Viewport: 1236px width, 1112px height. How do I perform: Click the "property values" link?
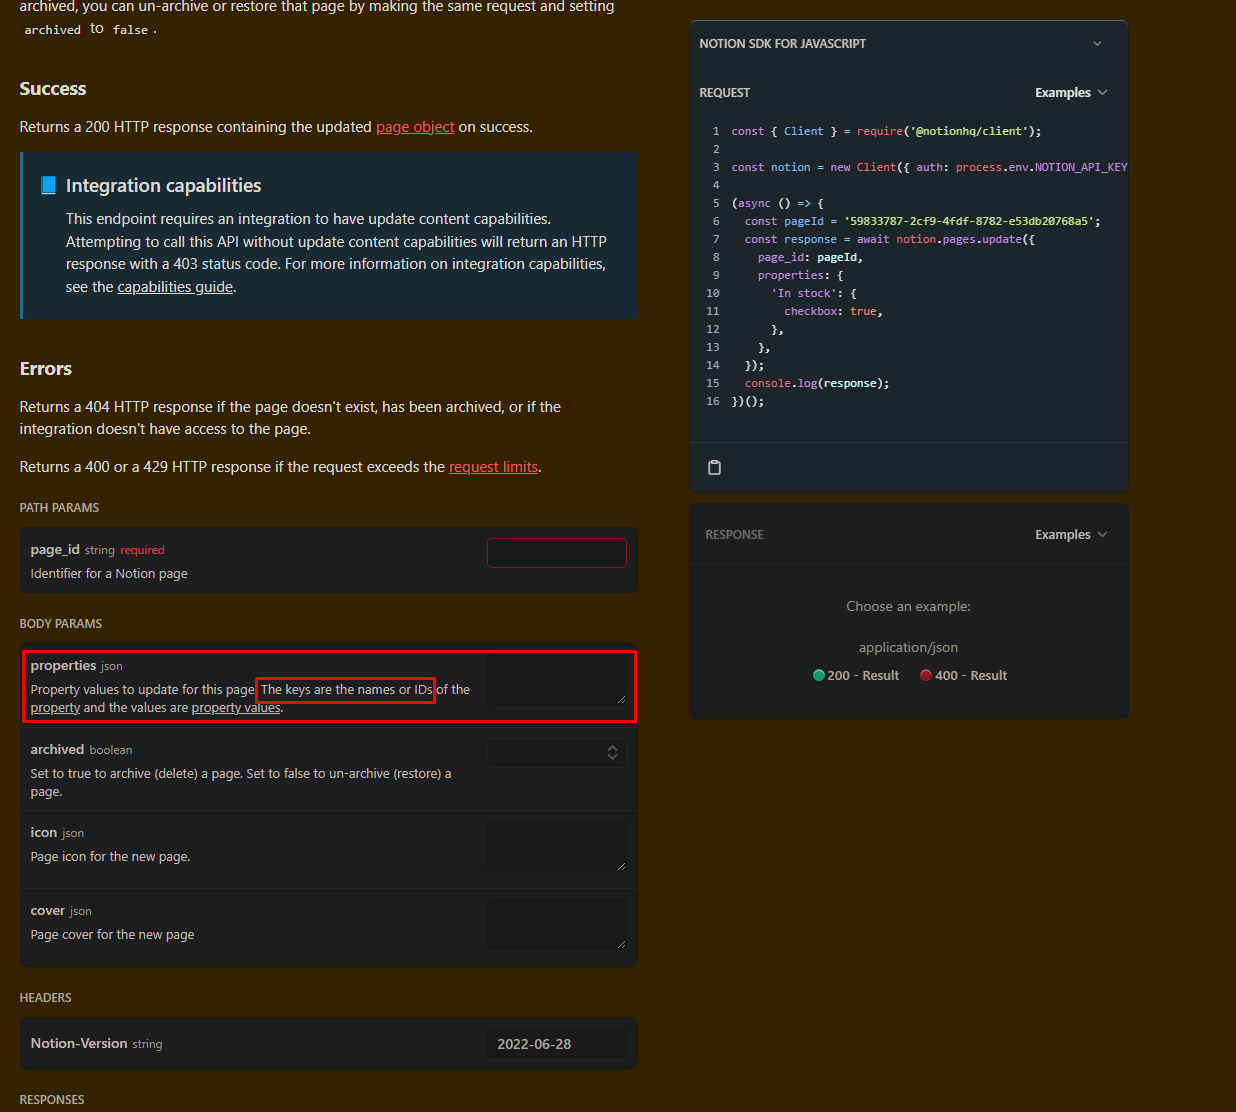(236, 708)
